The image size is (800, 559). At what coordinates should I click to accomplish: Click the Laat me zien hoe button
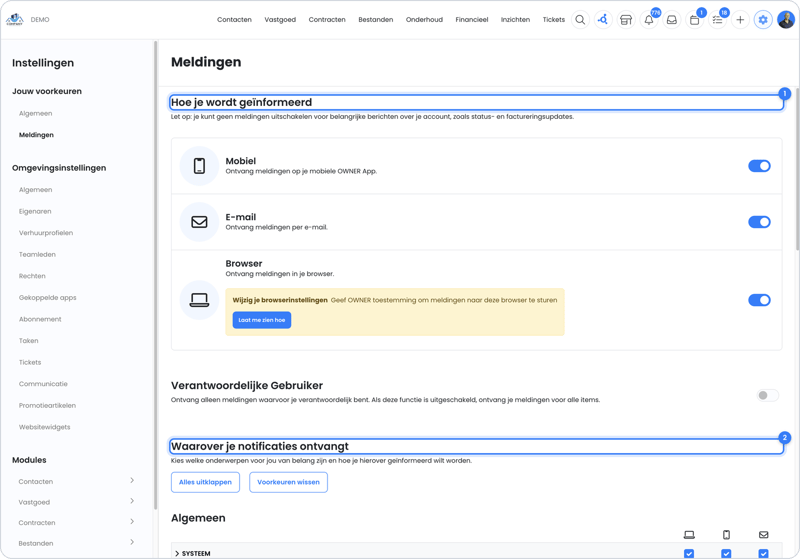click(x=262, y=320)
